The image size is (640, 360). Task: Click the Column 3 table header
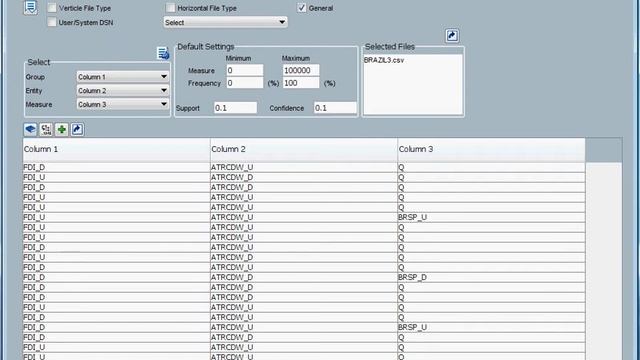491,149
